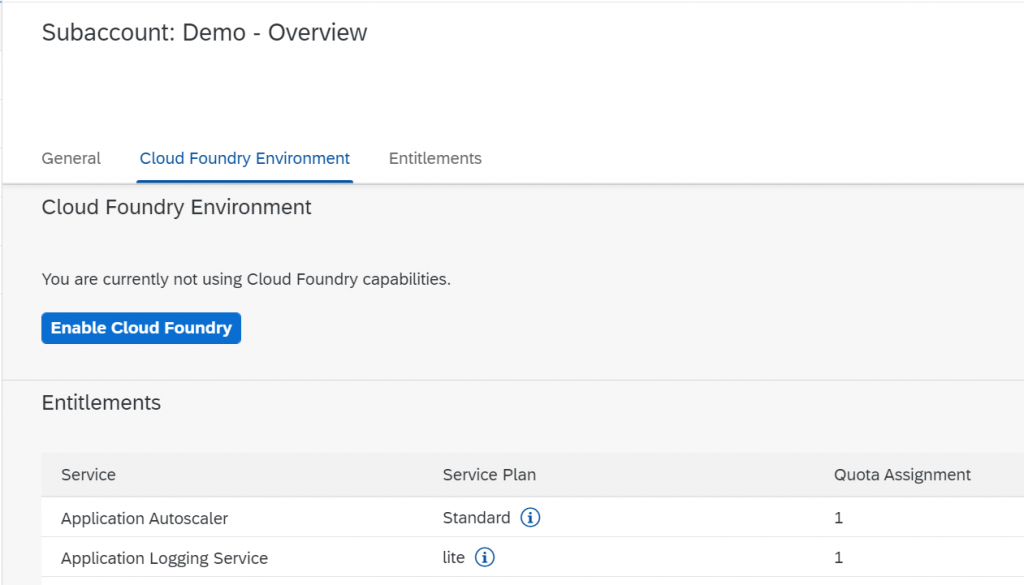Viewport: 1024px width, 585px height.
Task: Click the Service column header
Action: point(88,475)
